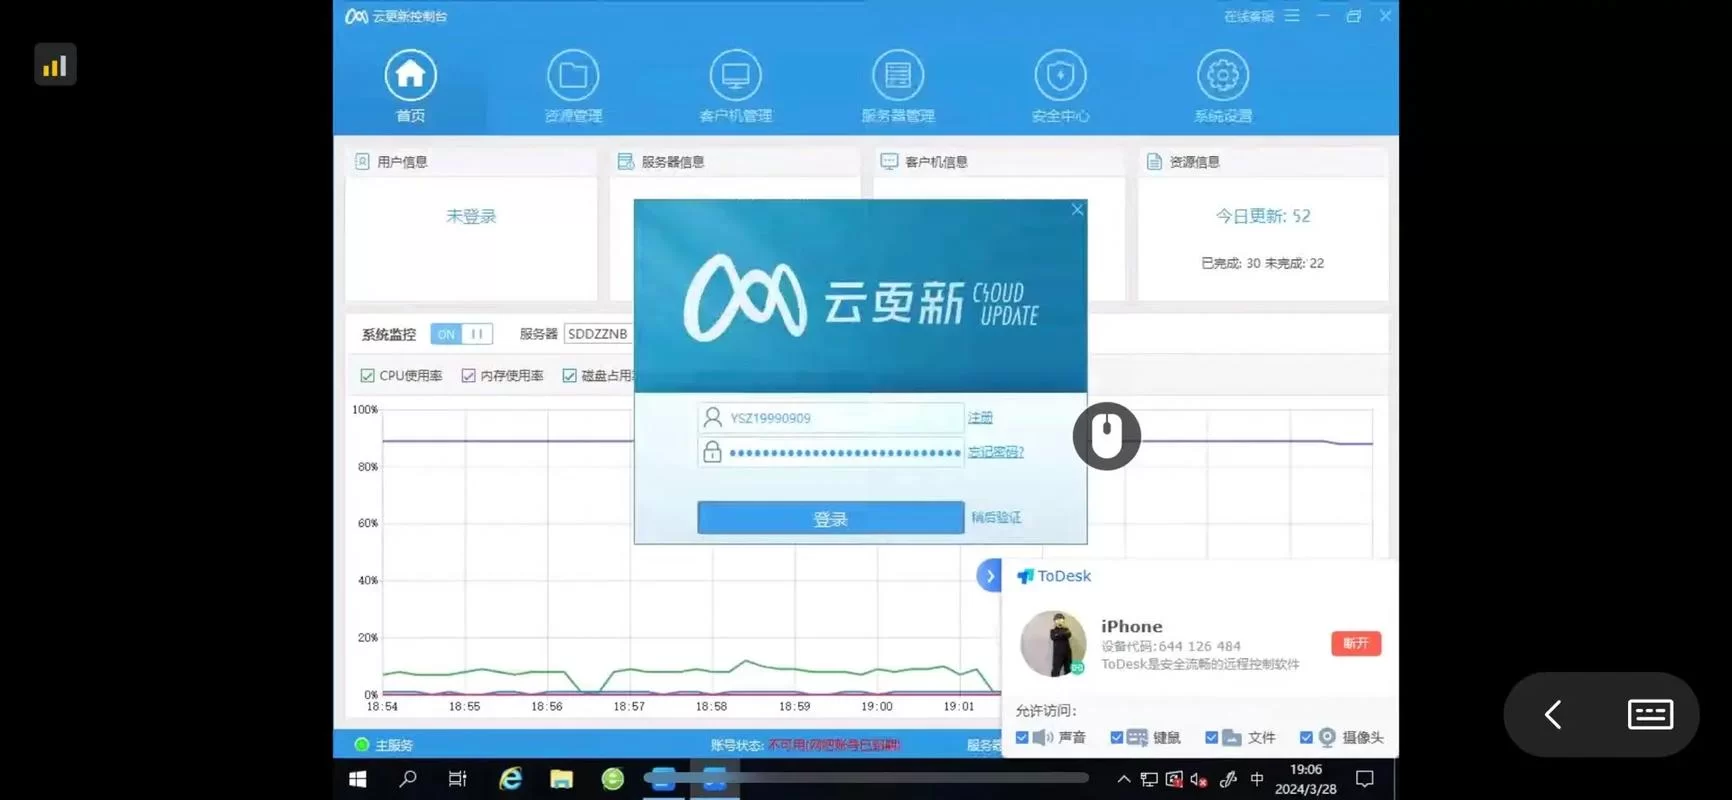Open the Windows Start menu
Viewport: 1732px width, 800px height.
pos(358,779)
